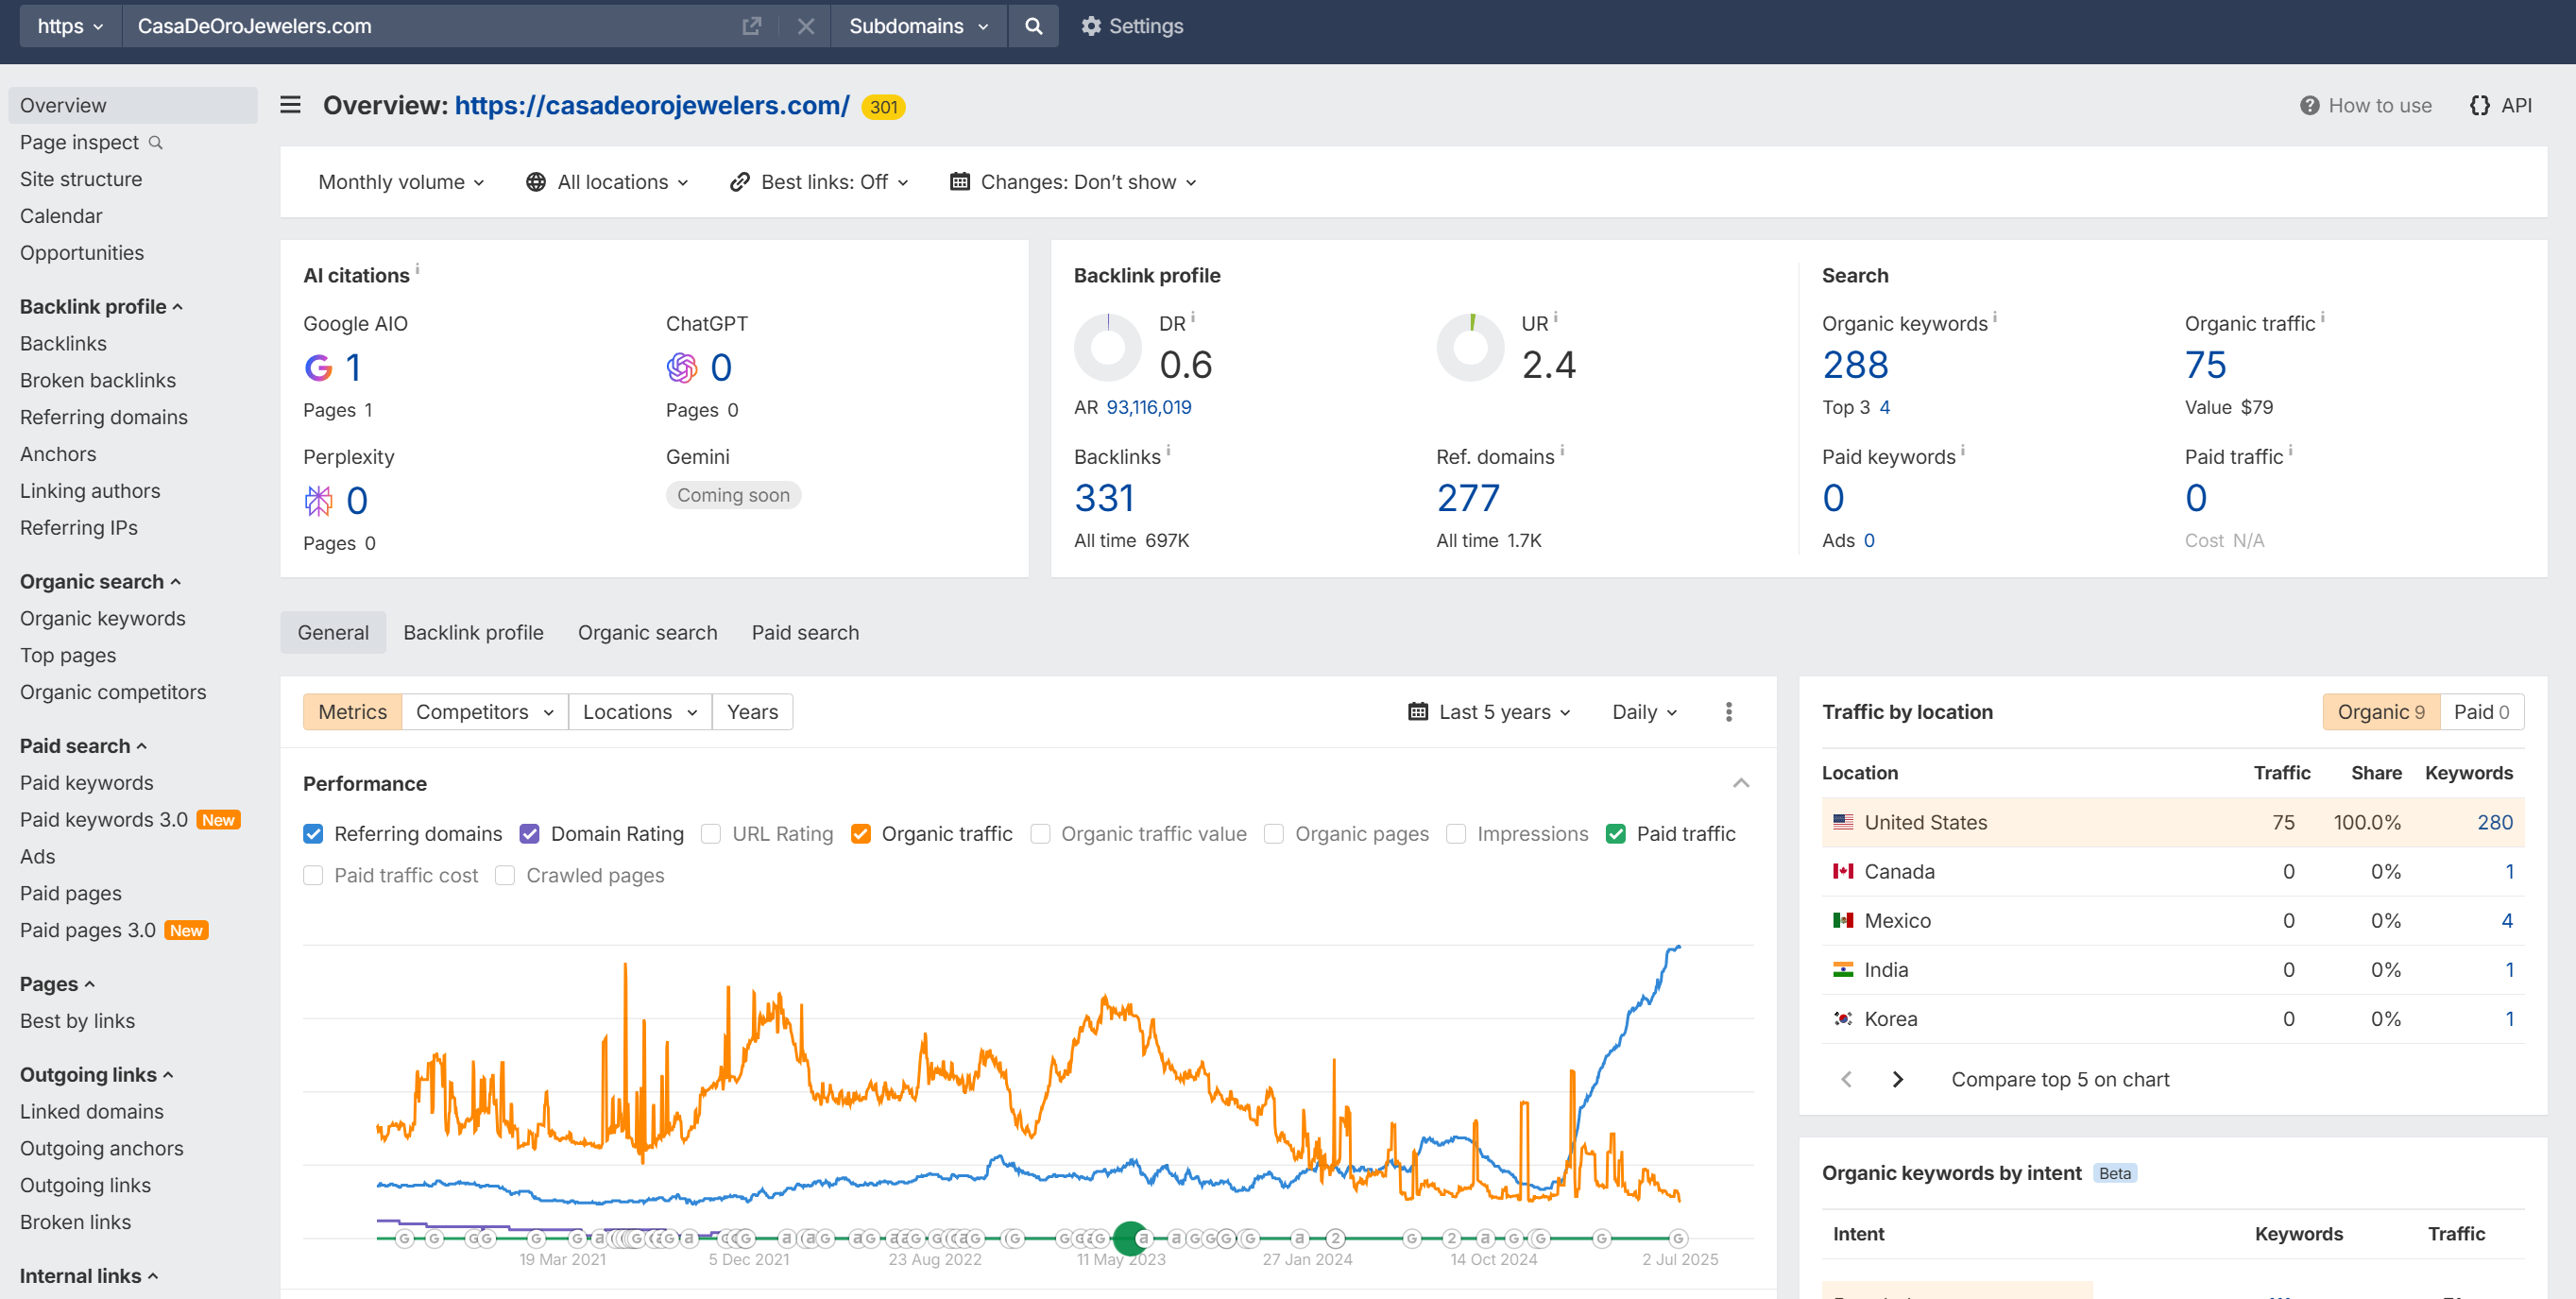Click the info icon beside Paid traffic

pos(2291,450)
